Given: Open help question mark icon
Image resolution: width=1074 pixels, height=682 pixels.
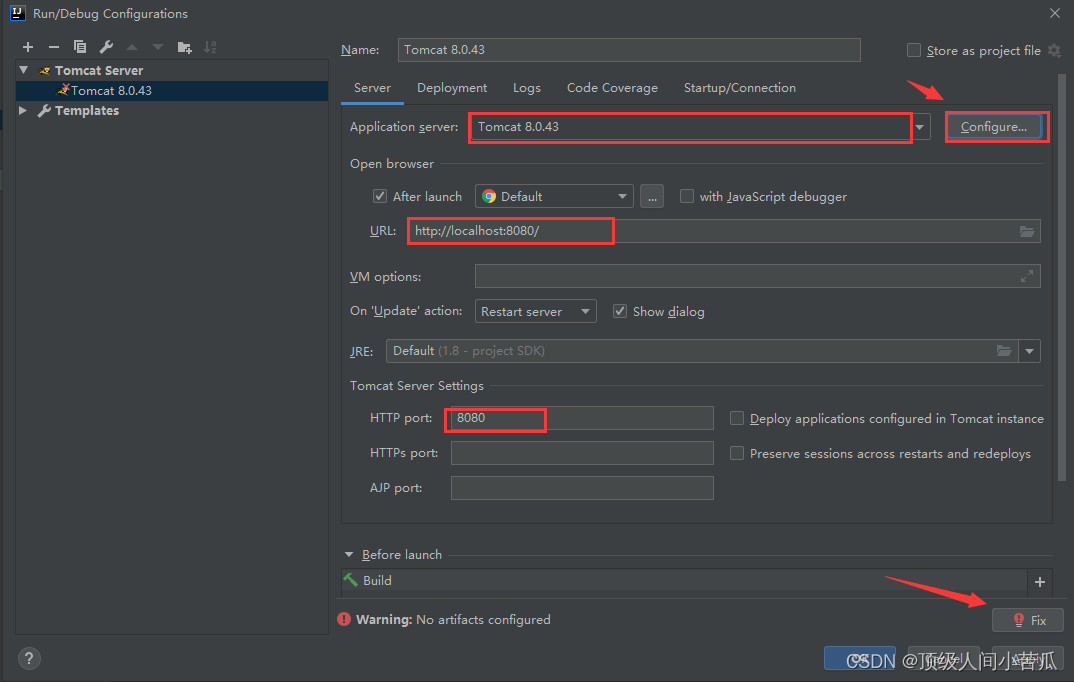Looking at the screenshot, I should (29, 659).
